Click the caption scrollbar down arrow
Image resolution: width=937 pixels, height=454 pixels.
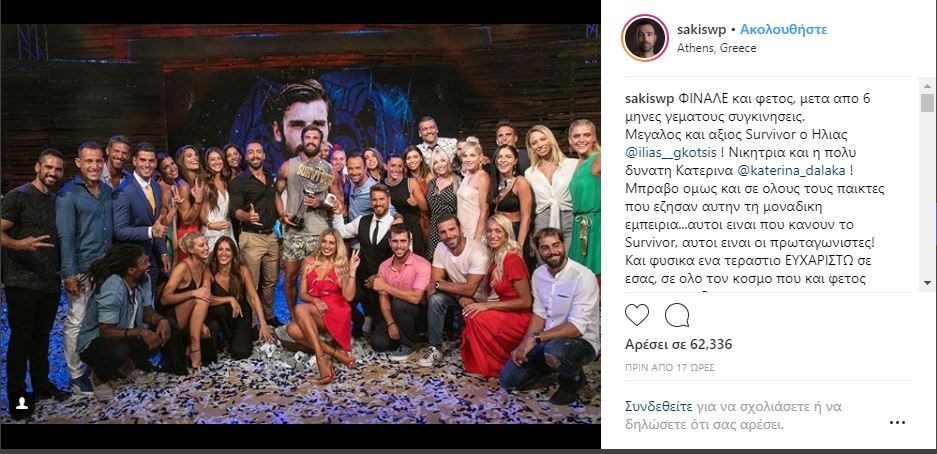click(x=927, y=283)
